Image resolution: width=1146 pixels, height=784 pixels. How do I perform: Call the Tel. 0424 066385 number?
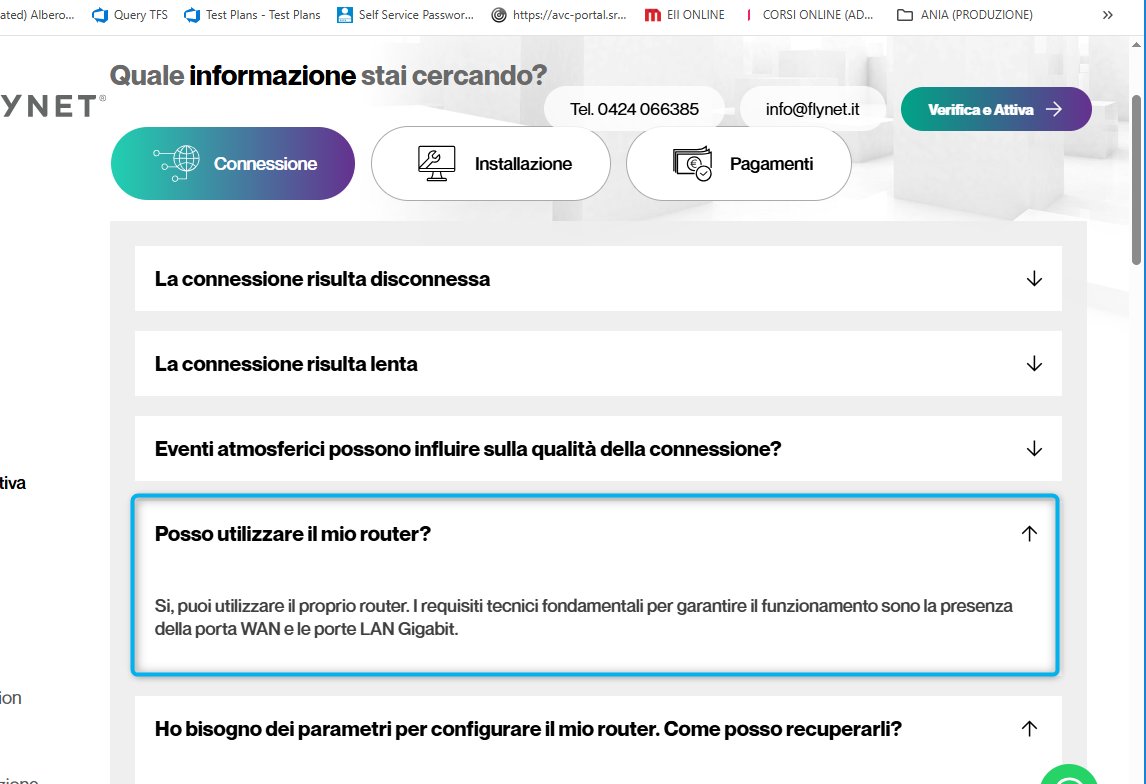pyautogui.click(x=634, y=109)
